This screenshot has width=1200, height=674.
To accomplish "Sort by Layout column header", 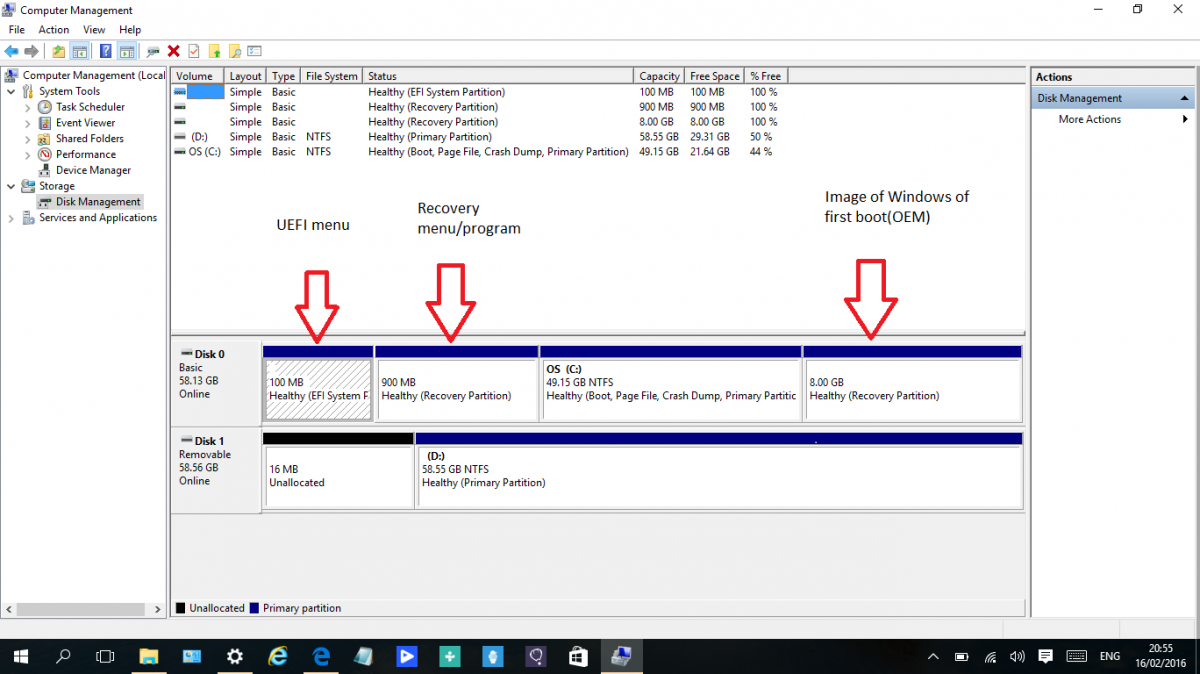I will click(x=245, y=76).
